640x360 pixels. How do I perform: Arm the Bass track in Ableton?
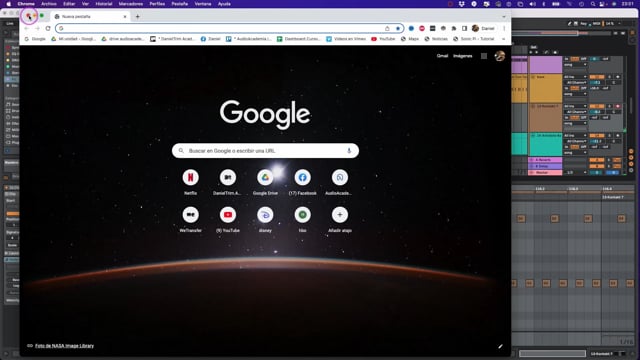click(618, 77)
